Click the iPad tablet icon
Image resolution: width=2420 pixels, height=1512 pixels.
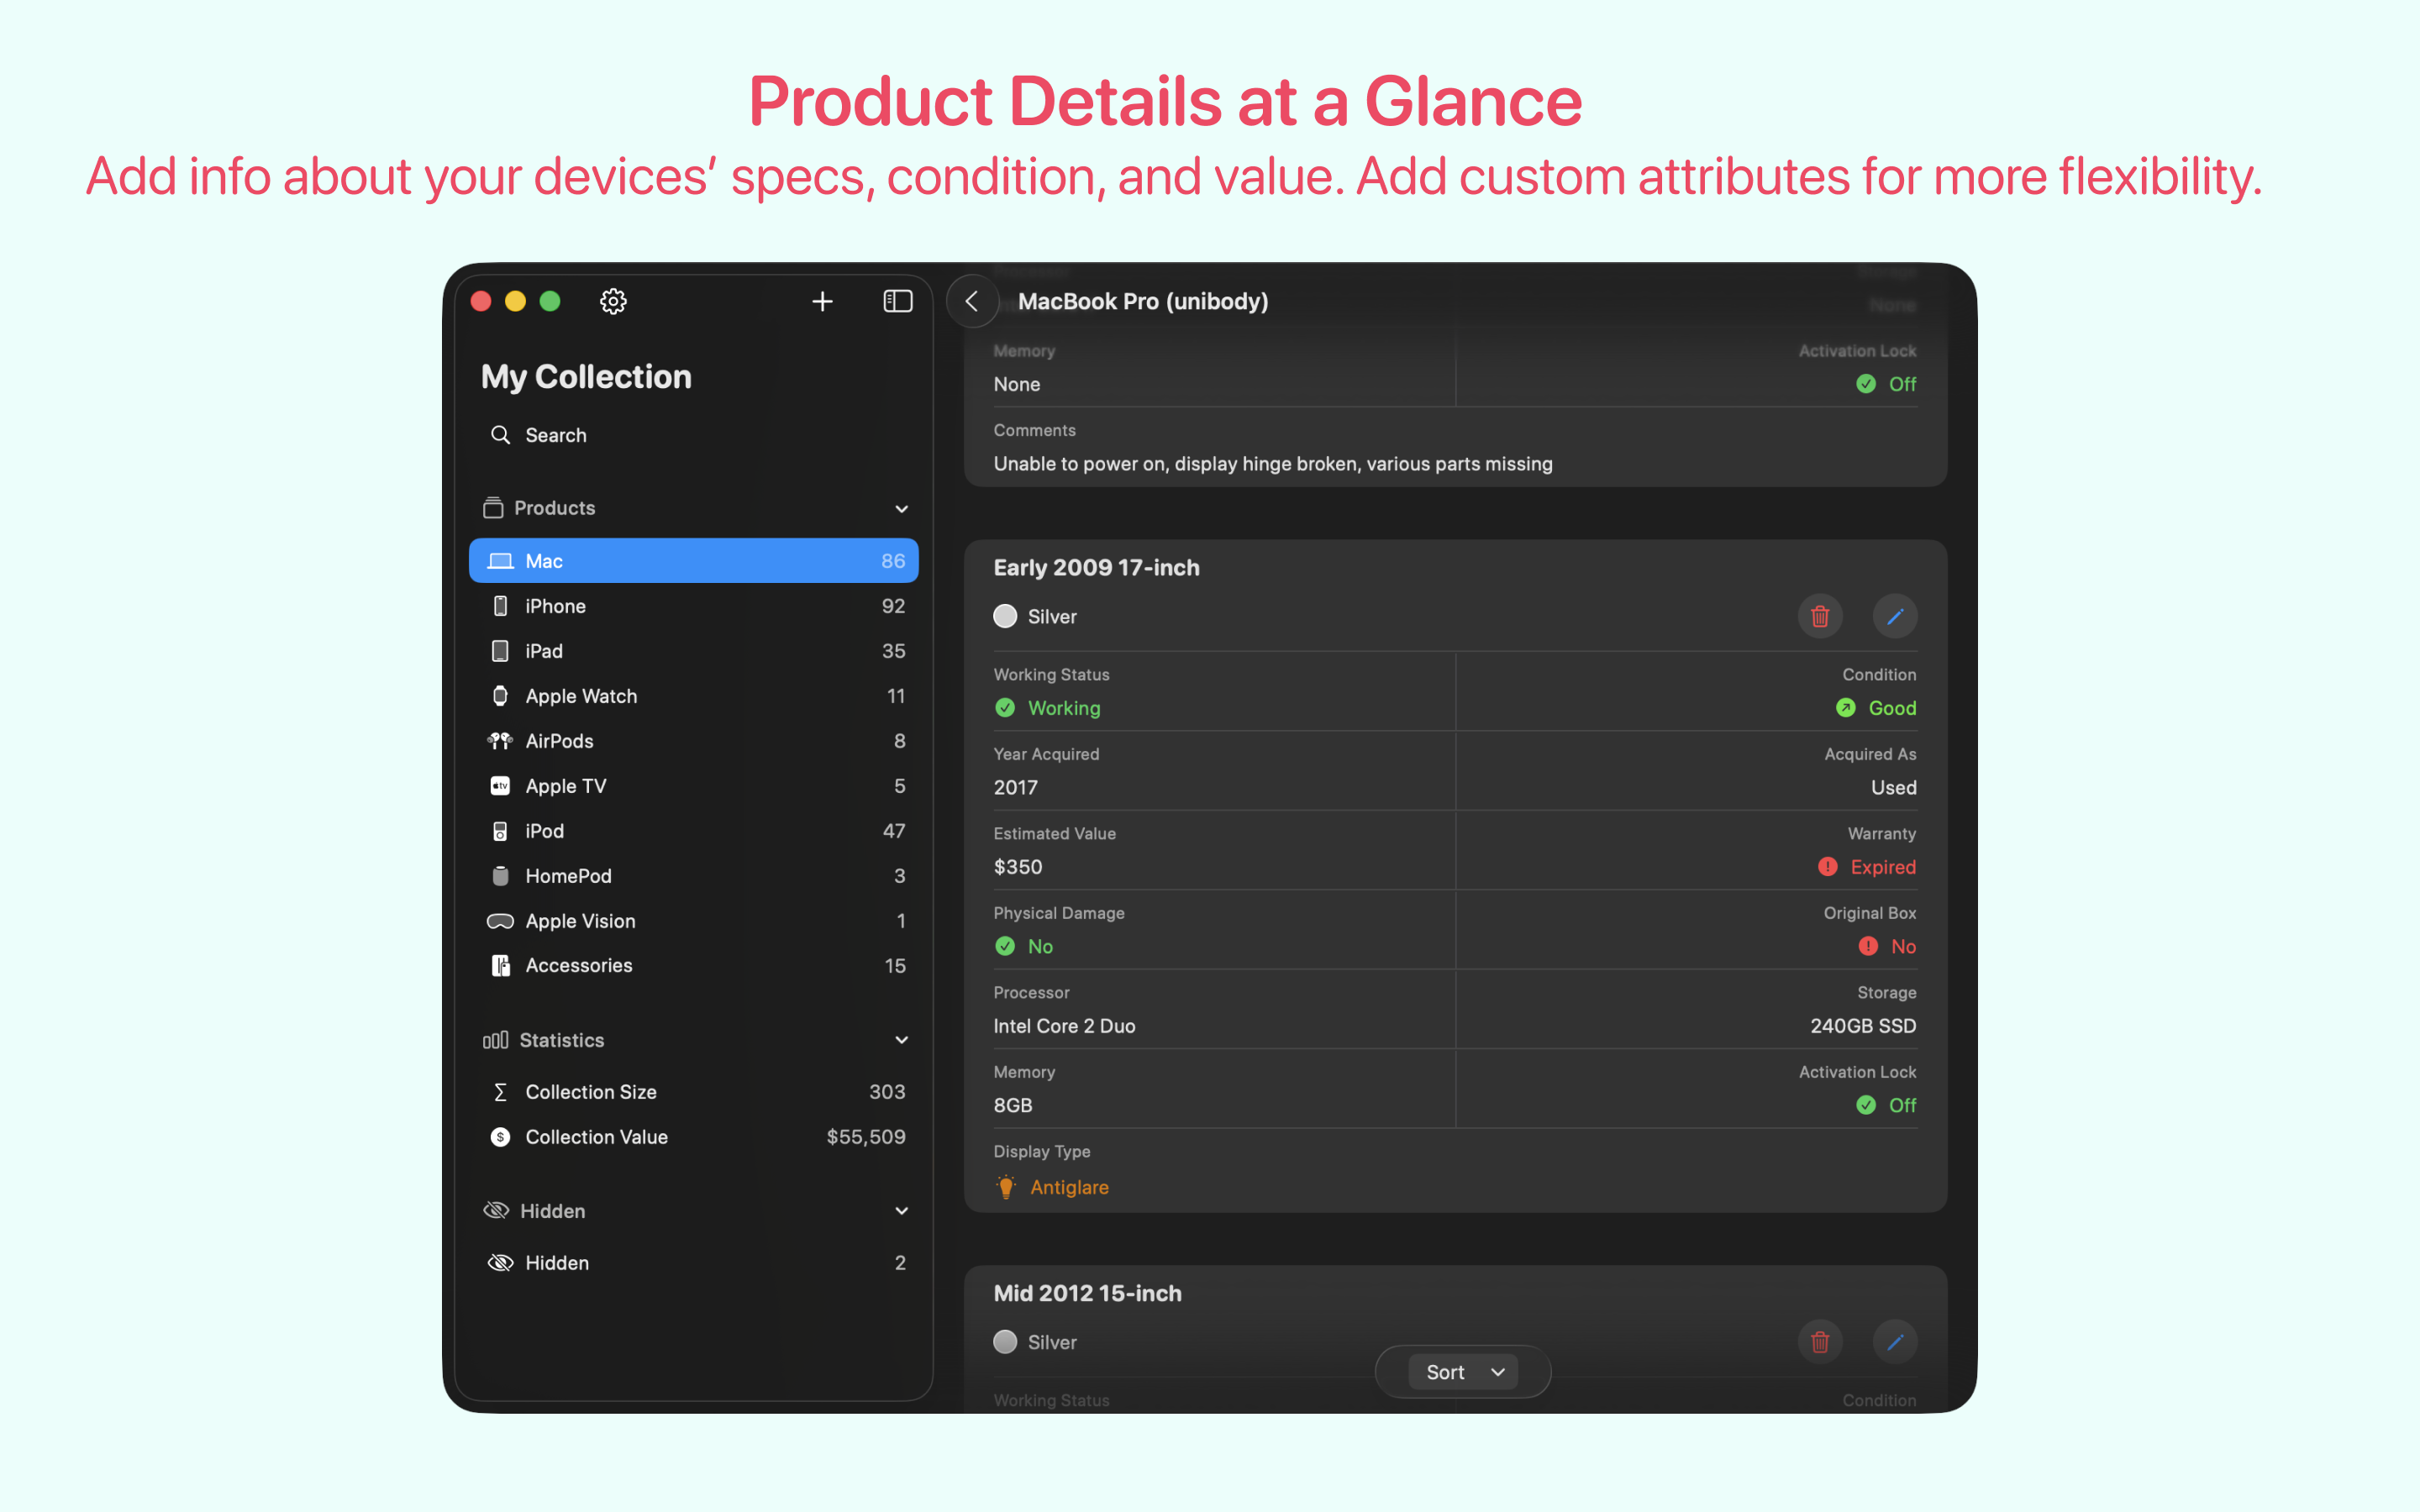tap(500, 651)
